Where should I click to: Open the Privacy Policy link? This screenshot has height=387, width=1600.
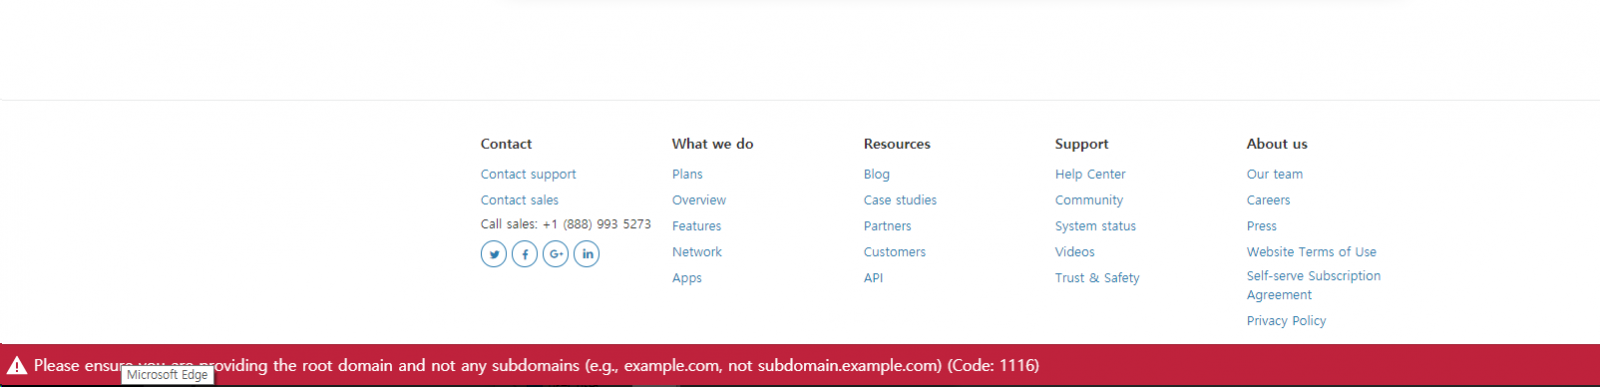pos(1286,321)
